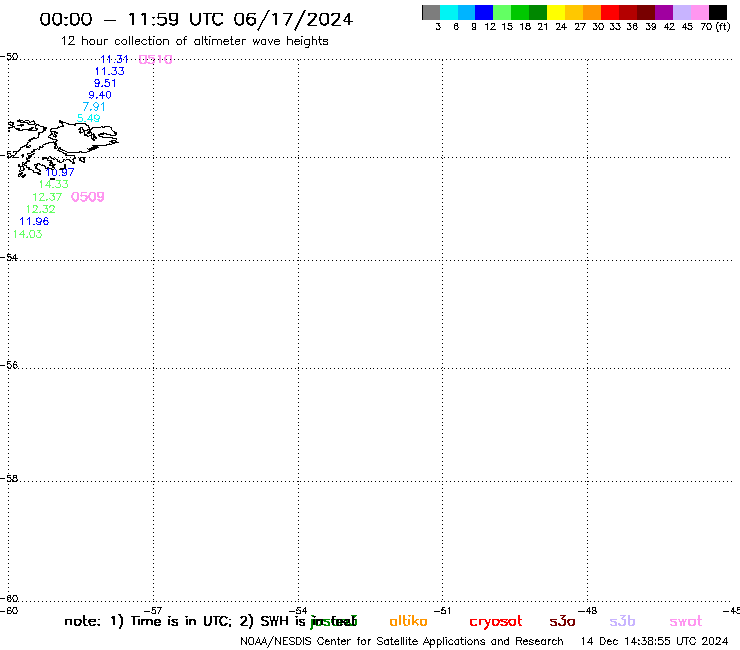Click the green value 12.37
This screenshot has height=650, width=740.
[47, 197]
